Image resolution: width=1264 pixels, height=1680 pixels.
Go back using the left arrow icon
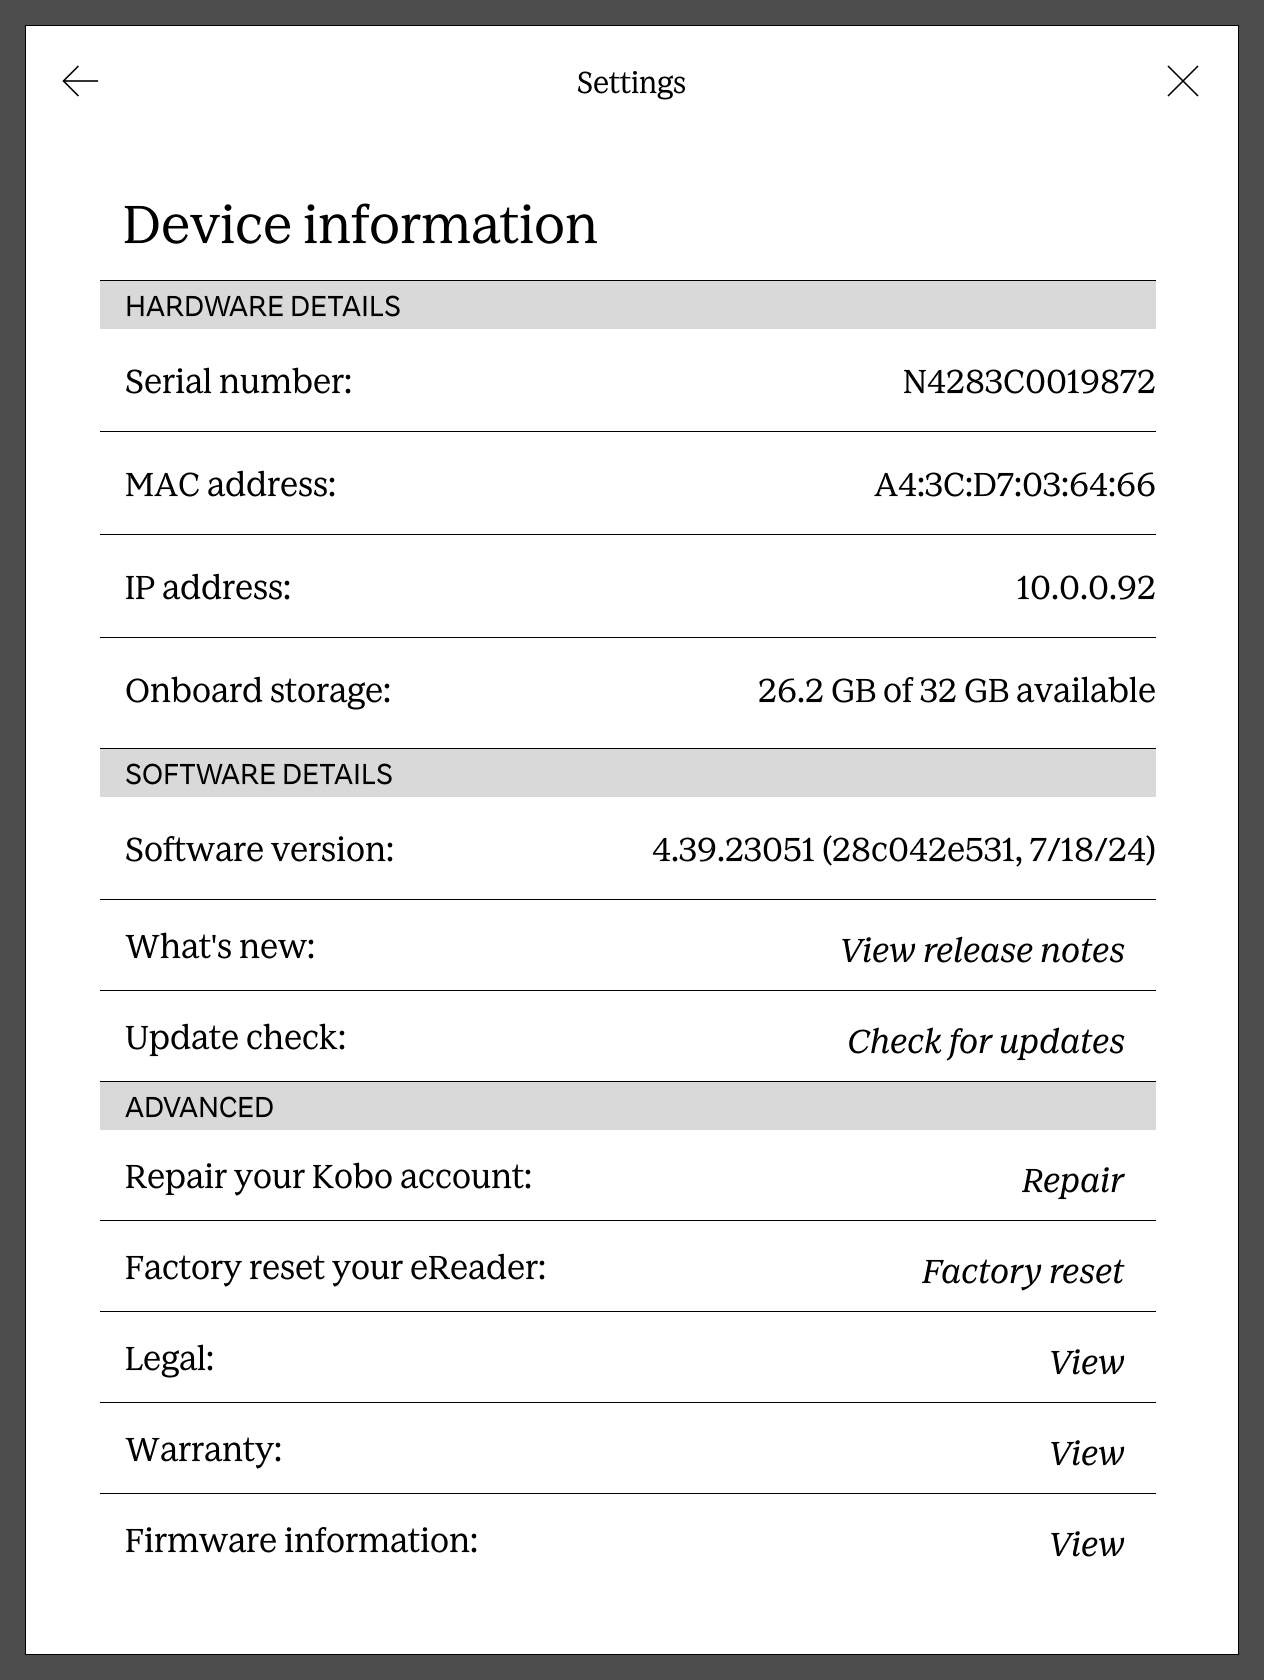[80, 81]
